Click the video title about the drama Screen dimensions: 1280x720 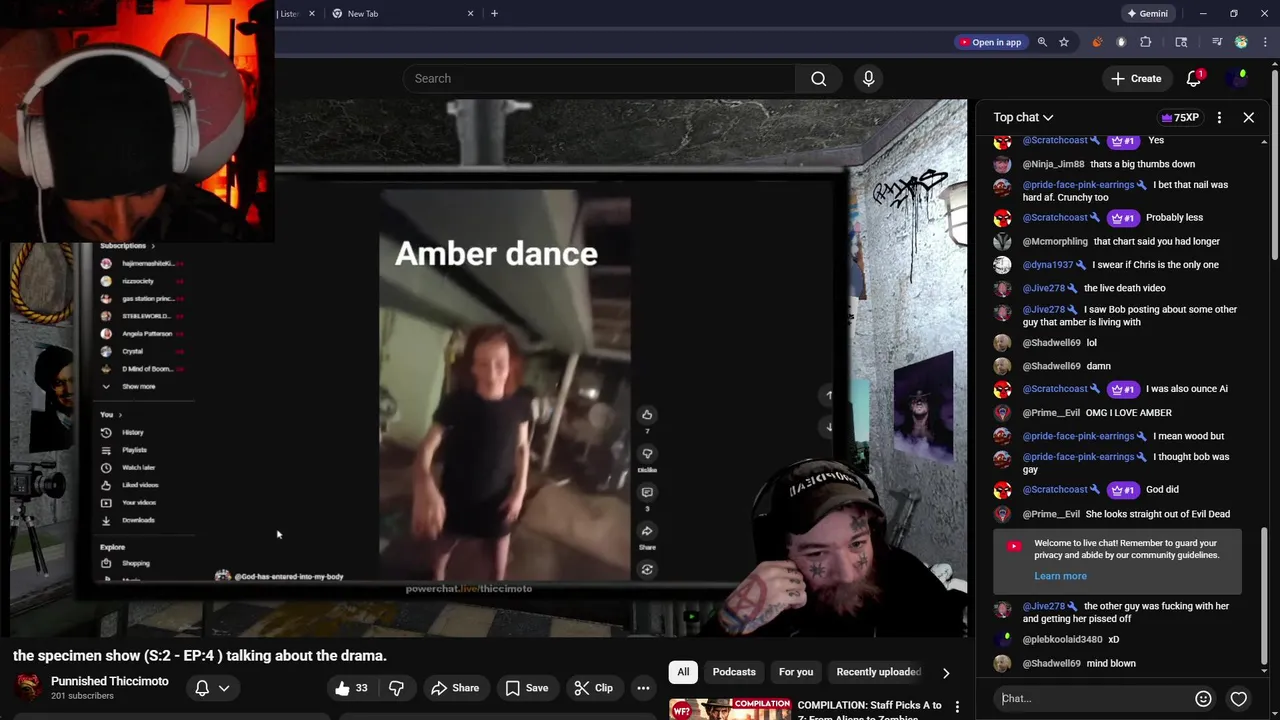(x=200, y=656)
